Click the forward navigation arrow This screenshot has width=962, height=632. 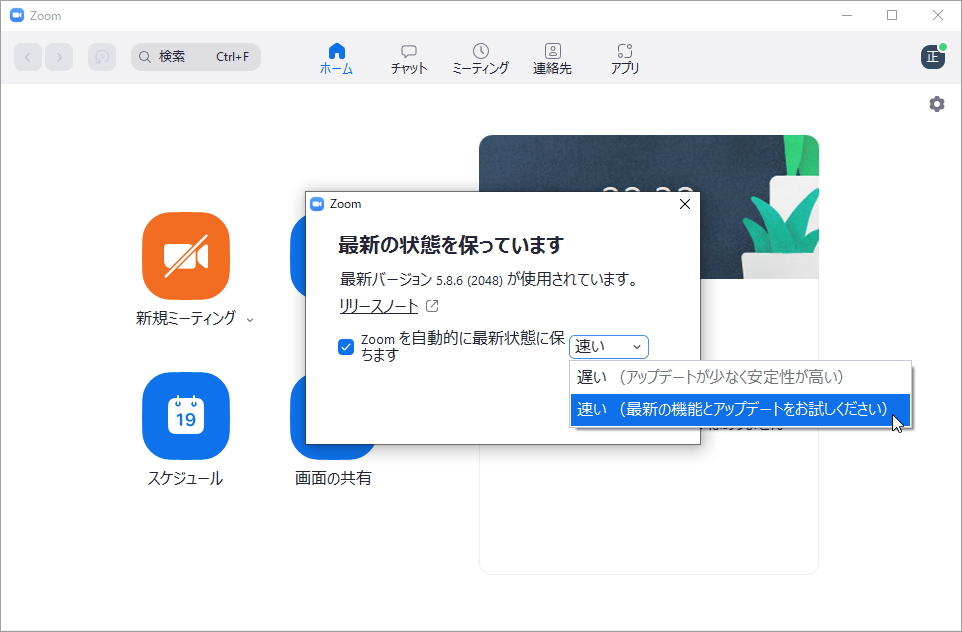point(59,57)
